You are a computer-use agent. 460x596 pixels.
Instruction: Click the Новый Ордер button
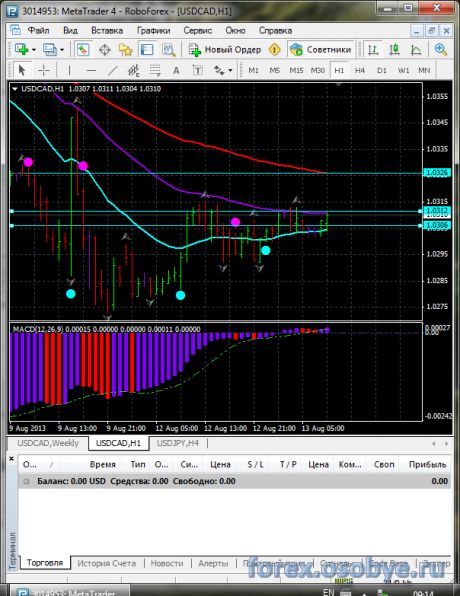tap(225, 49)
